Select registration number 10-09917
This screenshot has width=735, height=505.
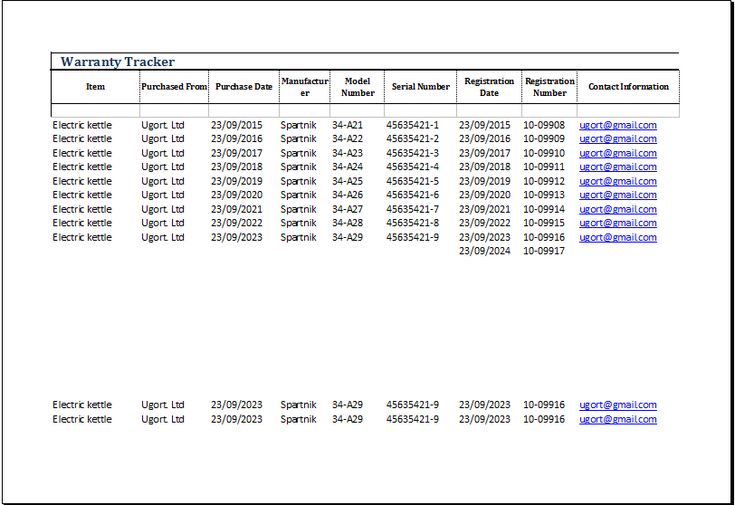(x=544, y=251)
